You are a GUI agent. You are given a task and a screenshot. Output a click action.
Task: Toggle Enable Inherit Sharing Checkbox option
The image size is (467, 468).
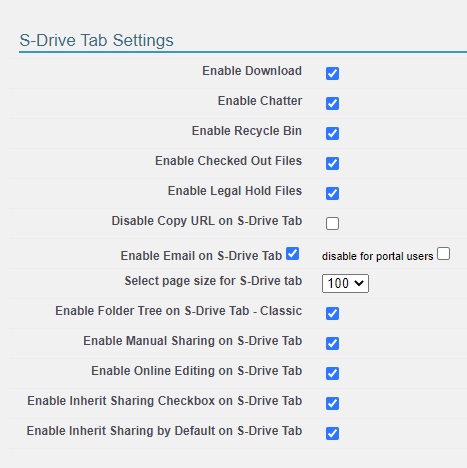click(x=332, y=403)
